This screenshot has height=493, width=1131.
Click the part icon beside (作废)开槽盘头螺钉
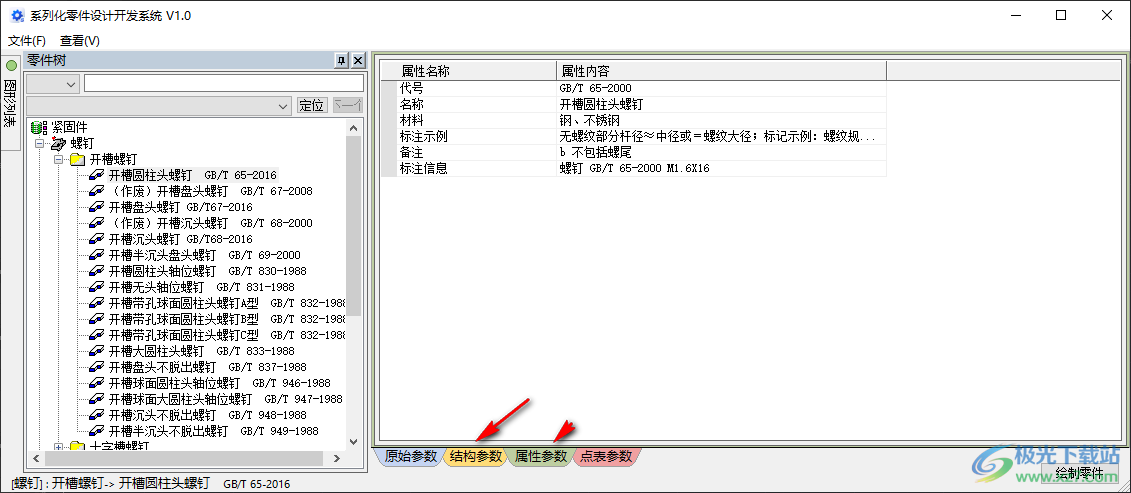pyautogui.click(x=97, y=191)
